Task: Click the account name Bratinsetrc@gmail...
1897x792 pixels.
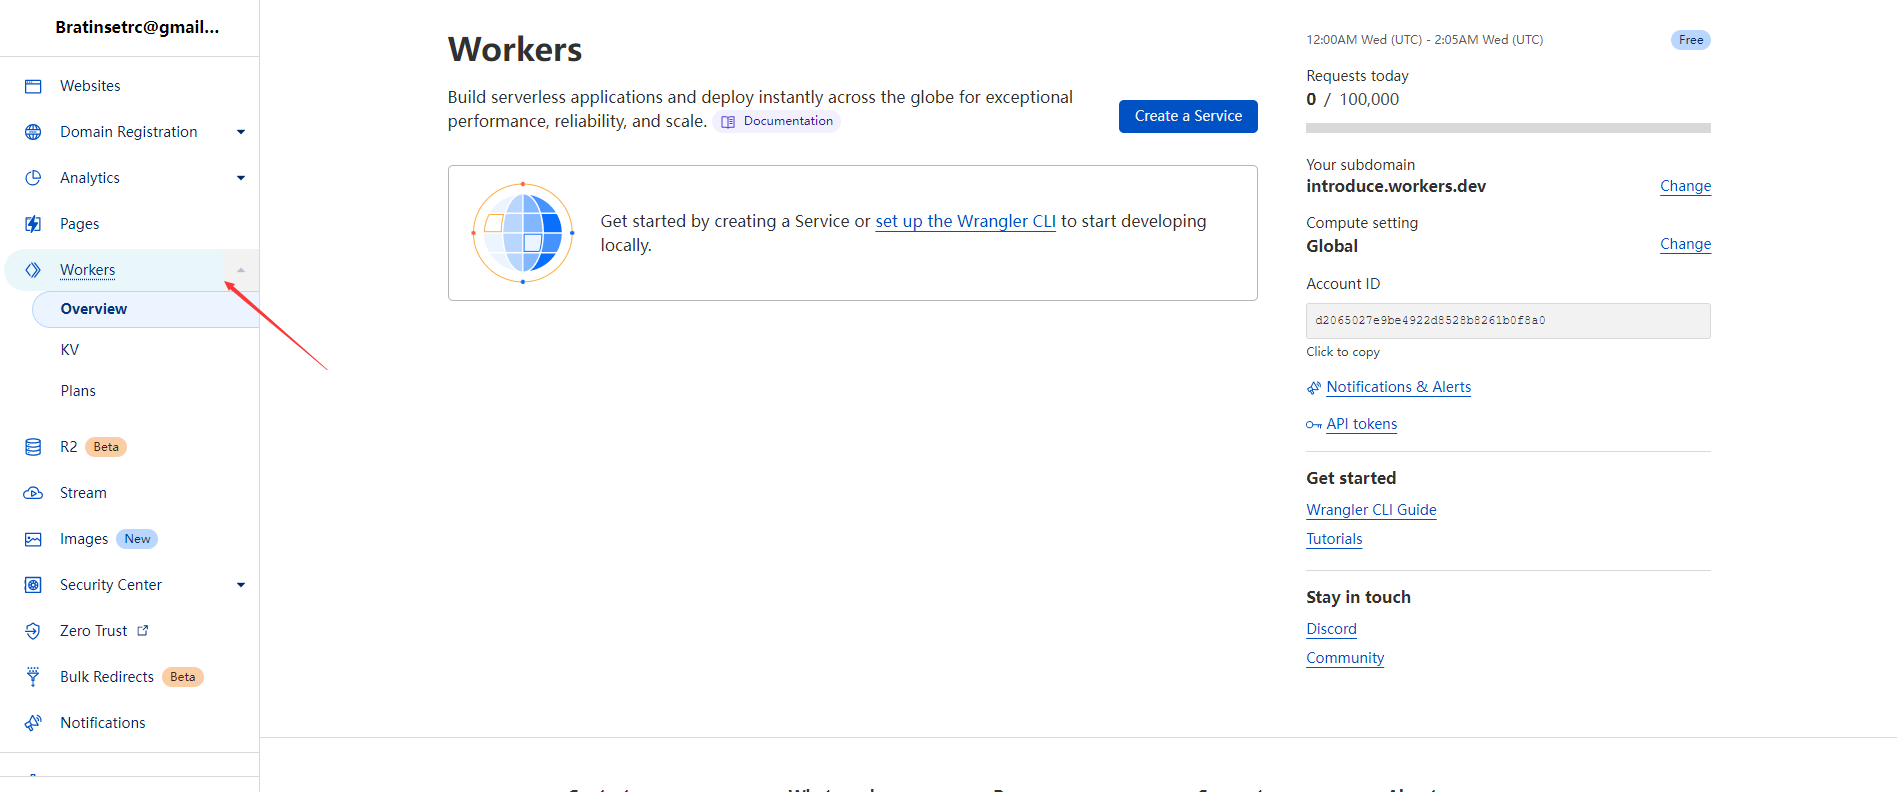Action: click(x=137, y=27)
